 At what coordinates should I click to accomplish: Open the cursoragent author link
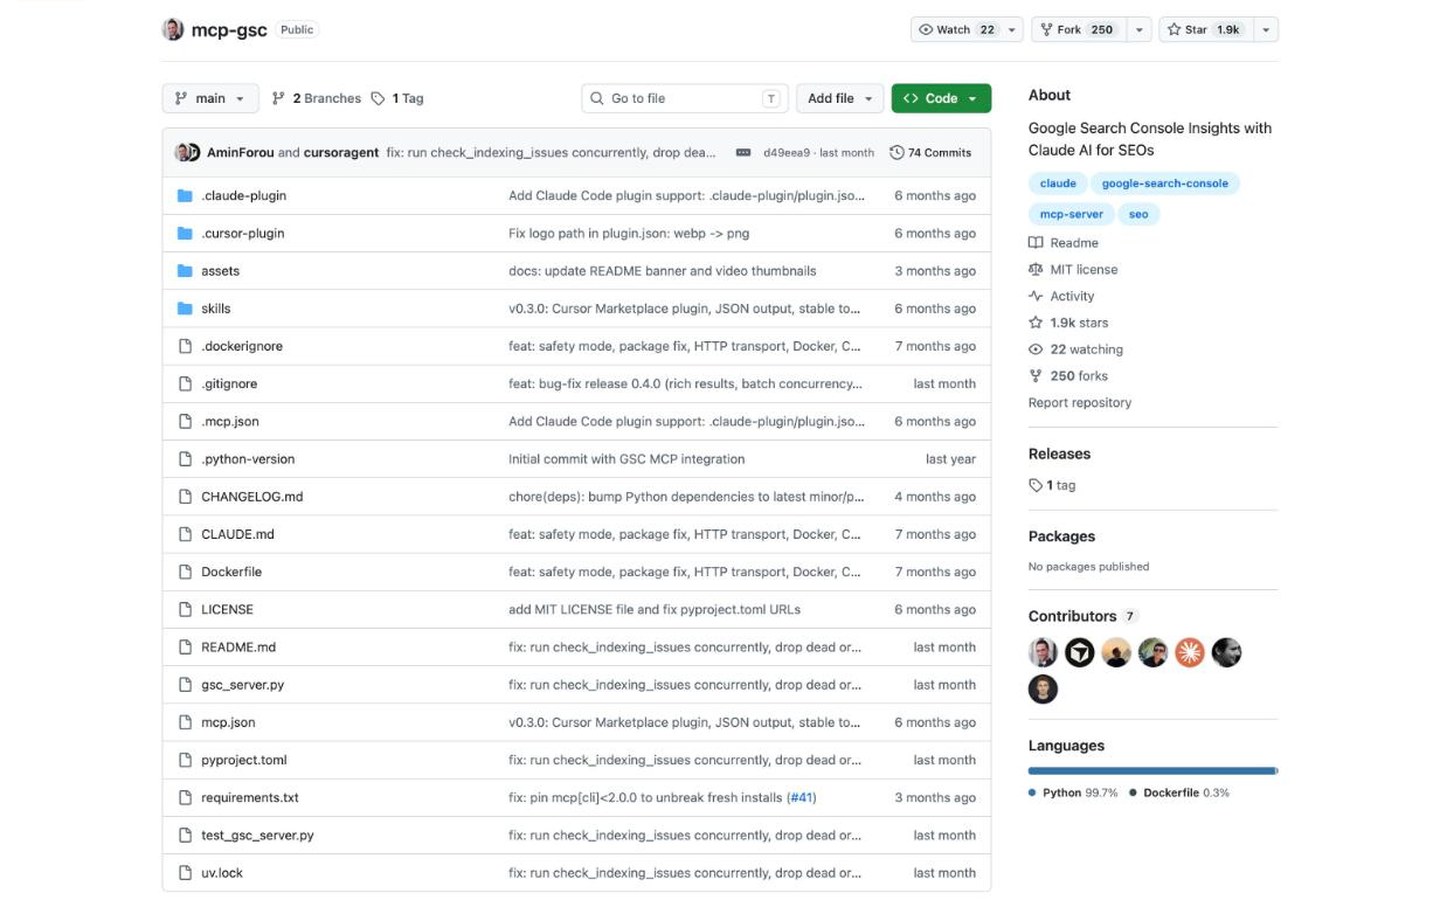(341, 153)
